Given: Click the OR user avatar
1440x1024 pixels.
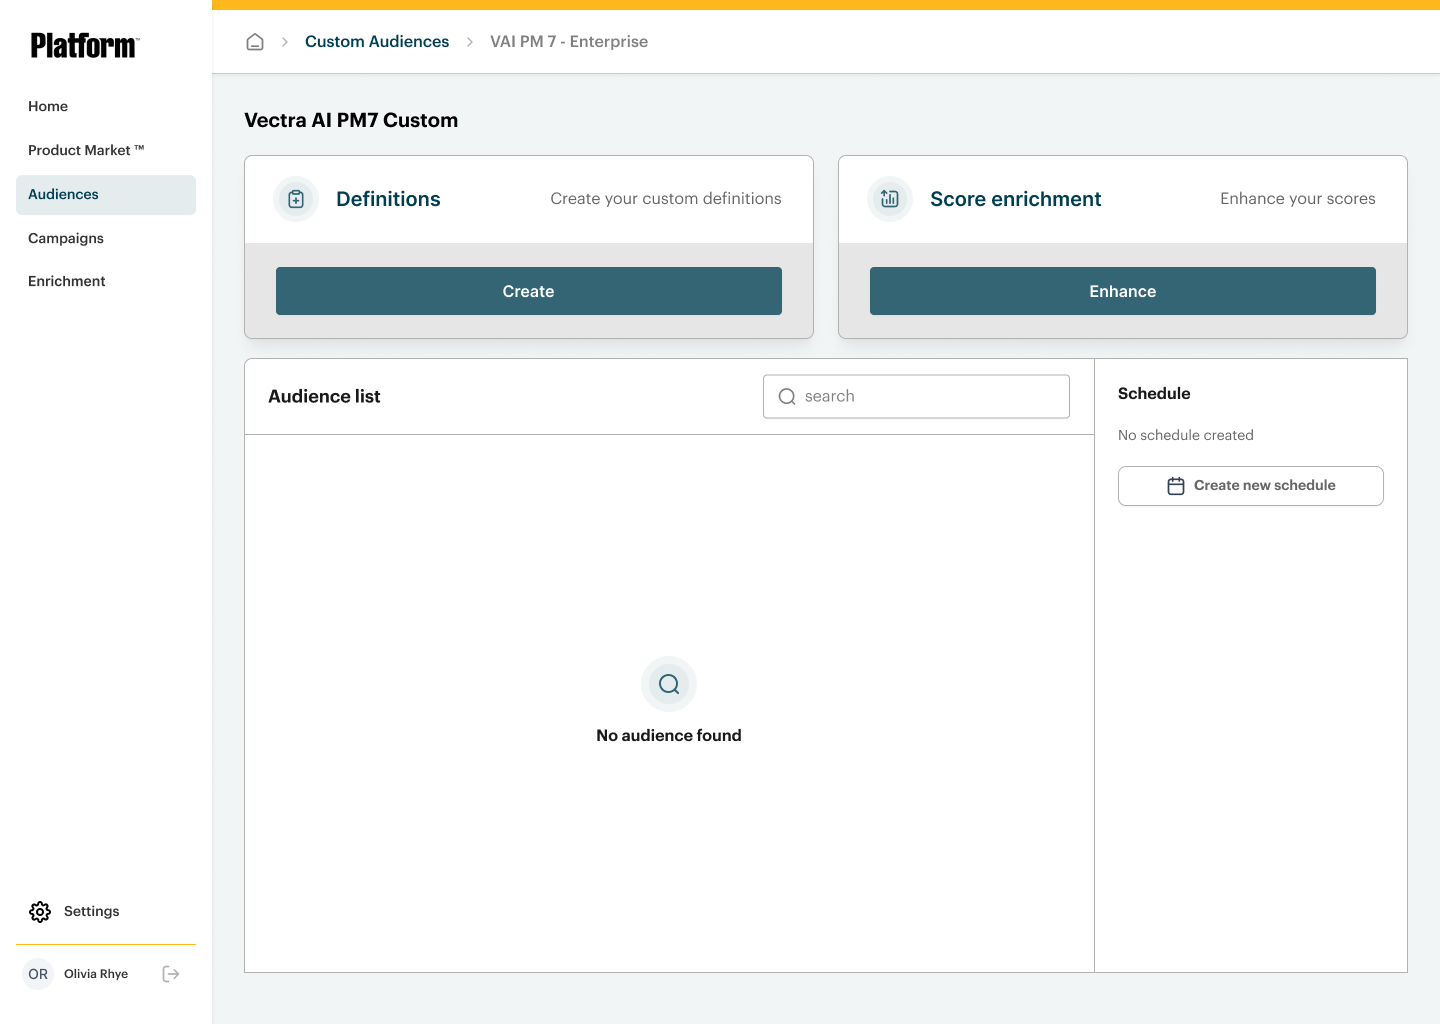Looking at the screenshot, I should pyautogui.click(x=38, y=974).
